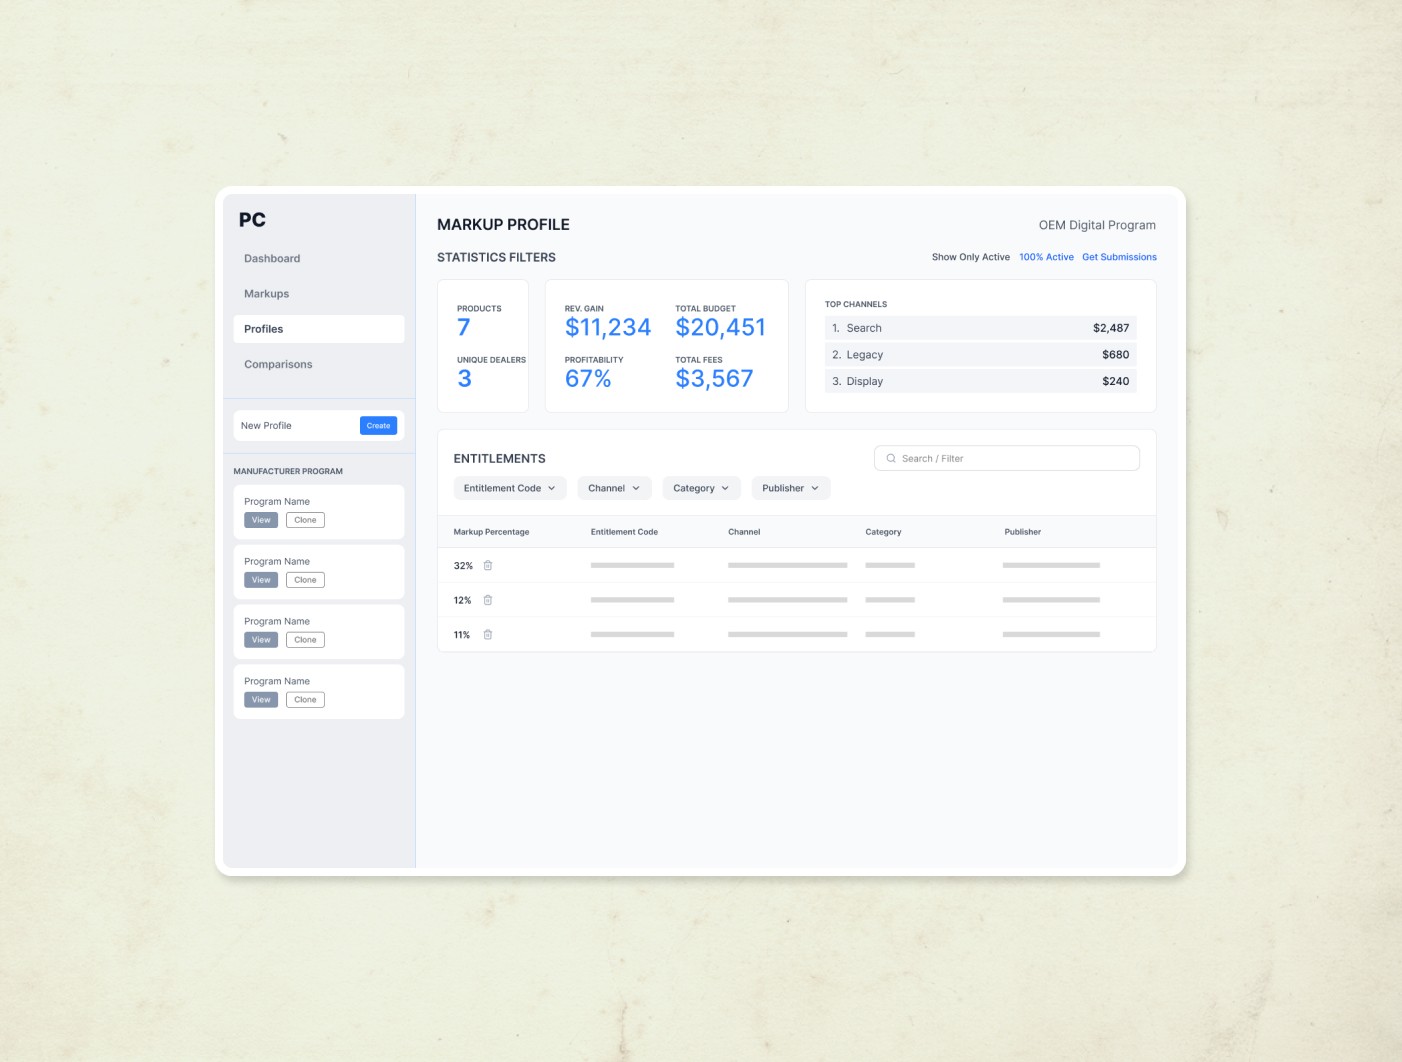Screen dimensions: 1402x1062
Task: Go to Dashboard in the sidebar
Action: (x=272, y=258)
